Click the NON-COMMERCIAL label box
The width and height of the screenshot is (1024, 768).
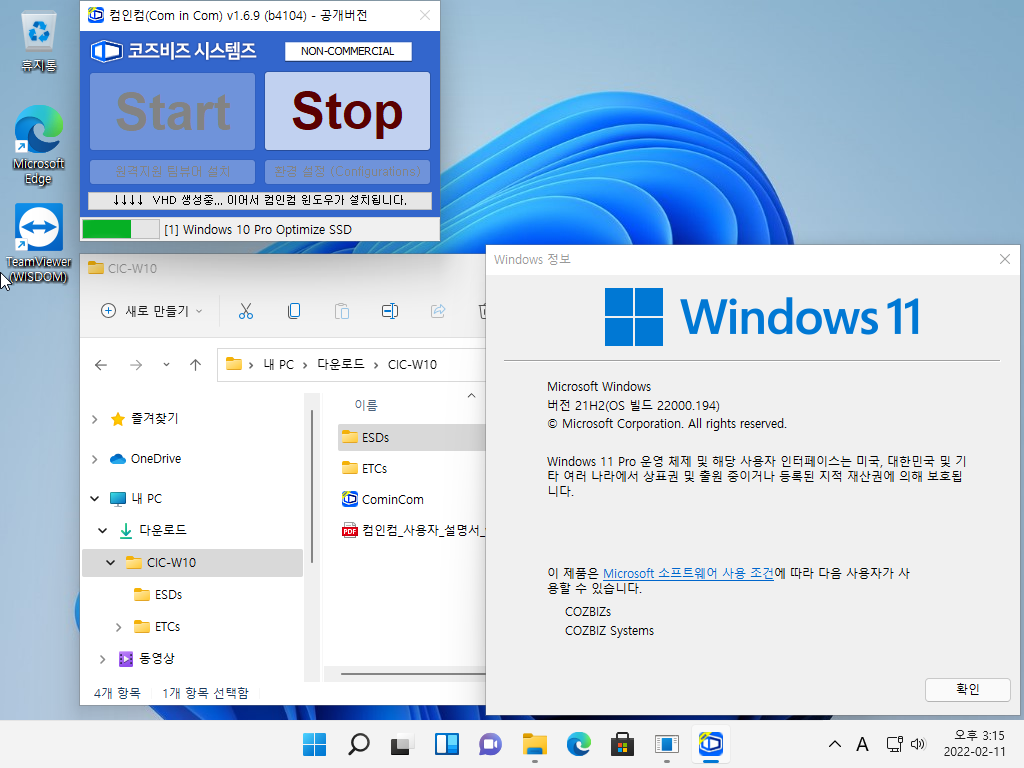coord(347,51)
